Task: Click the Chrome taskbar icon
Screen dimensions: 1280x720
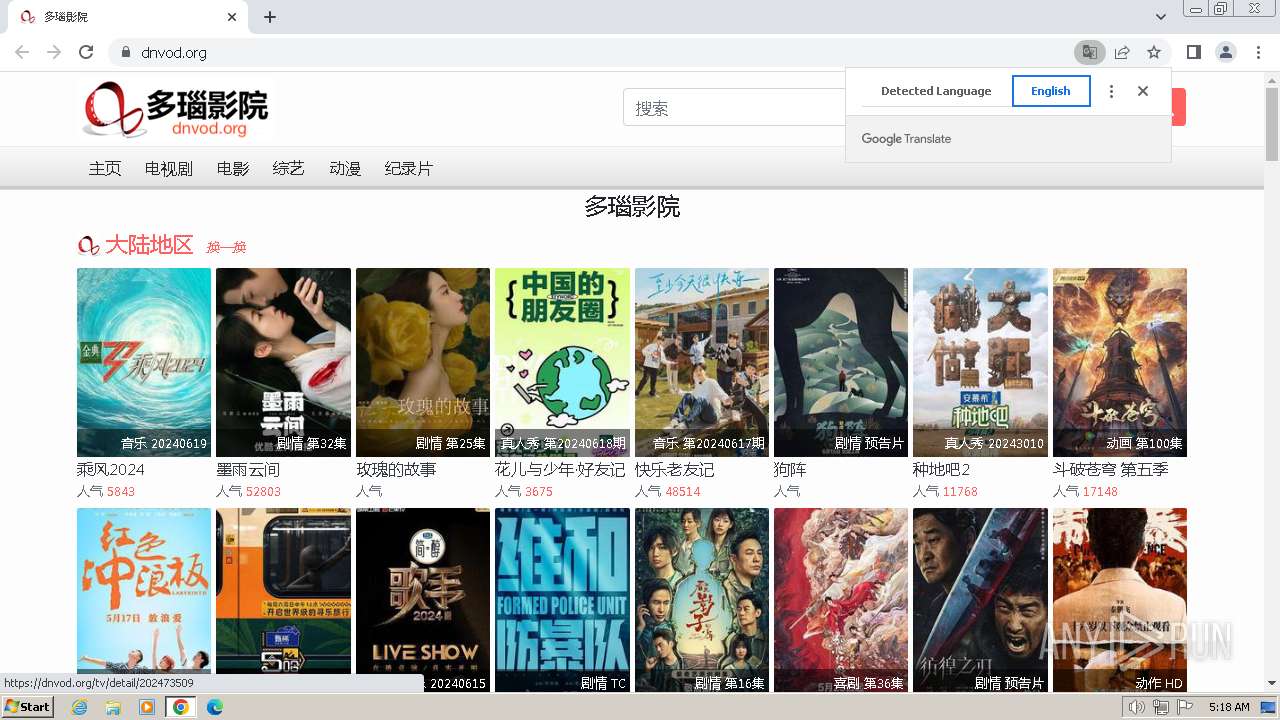Action: point(180,707)
